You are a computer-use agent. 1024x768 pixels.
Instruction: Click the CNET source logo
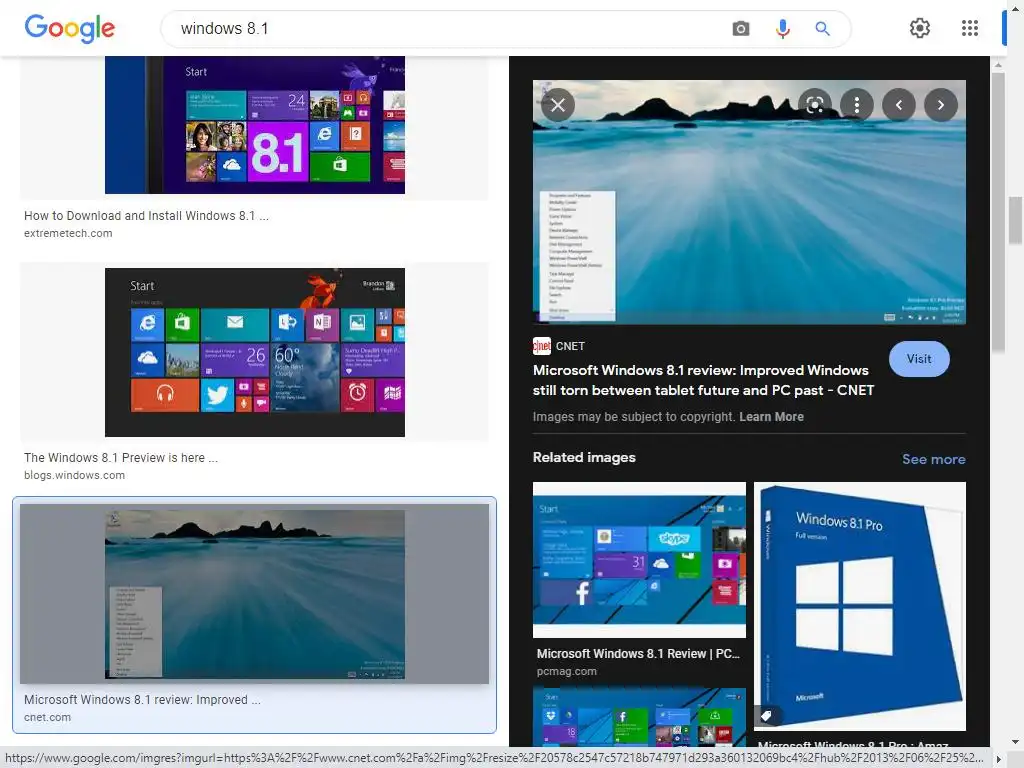541,346
